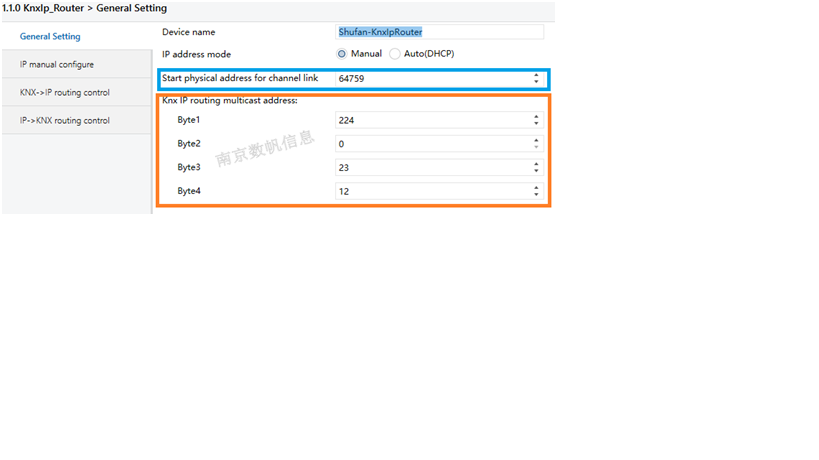
Task: Click the Byte3 value field
Action: click(430, 168)
